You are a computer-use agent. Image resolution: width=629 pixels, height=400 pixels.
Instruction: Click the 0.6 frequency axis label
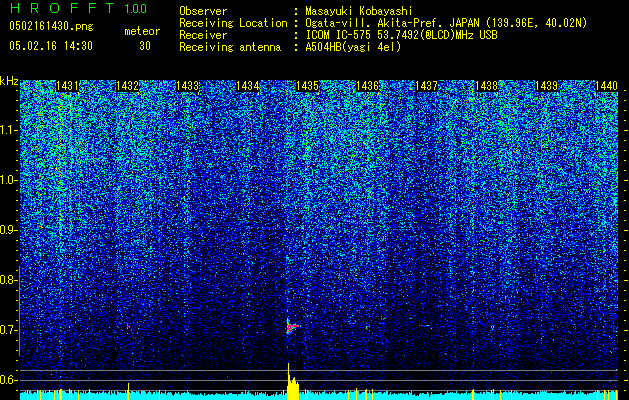click(8, 380)
